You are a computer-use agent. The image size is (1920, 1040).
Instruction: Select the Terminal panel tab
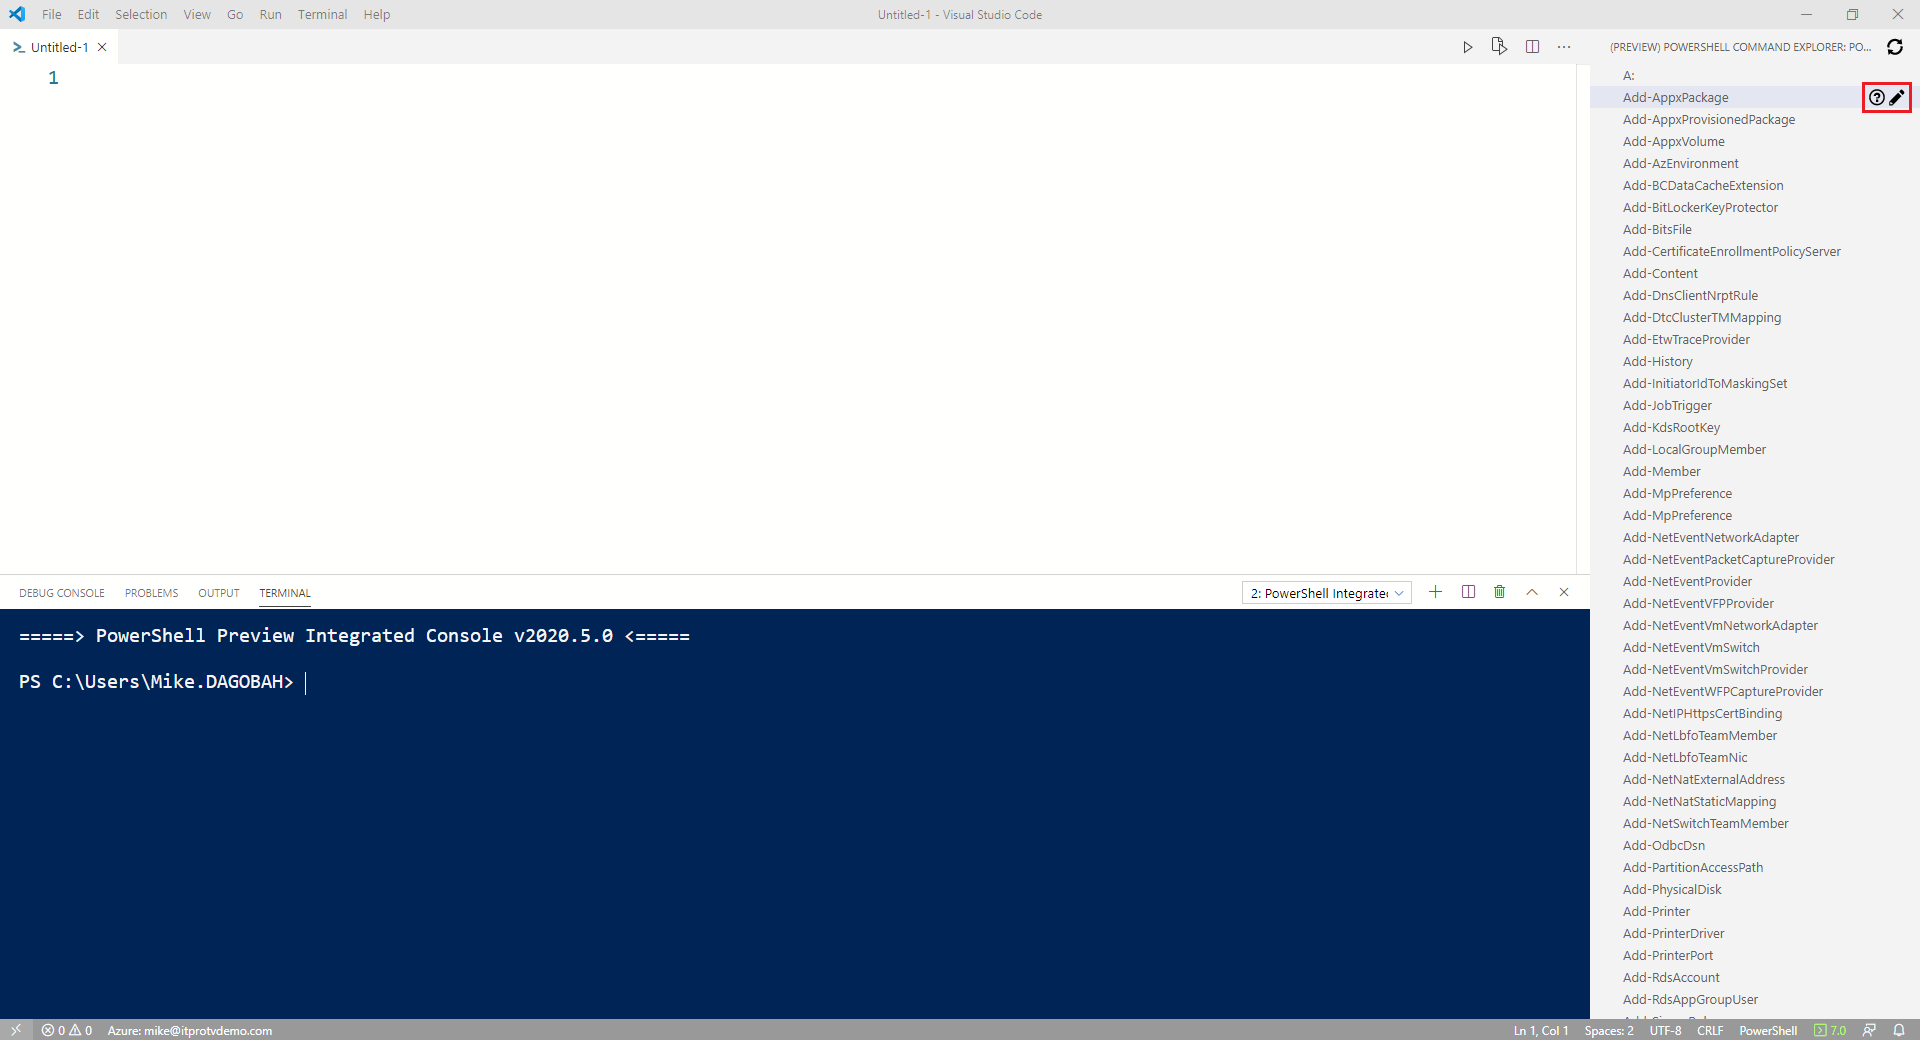point(285,593)
